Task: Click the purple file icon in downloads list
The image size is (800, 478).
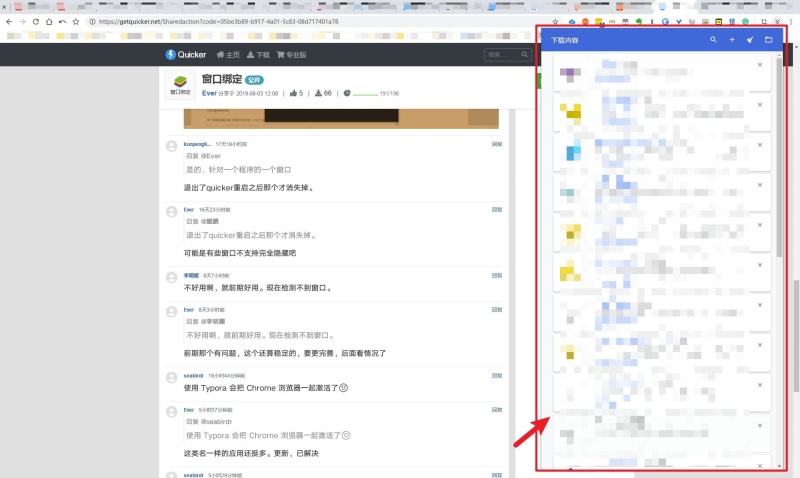Action: coord(570,74)
